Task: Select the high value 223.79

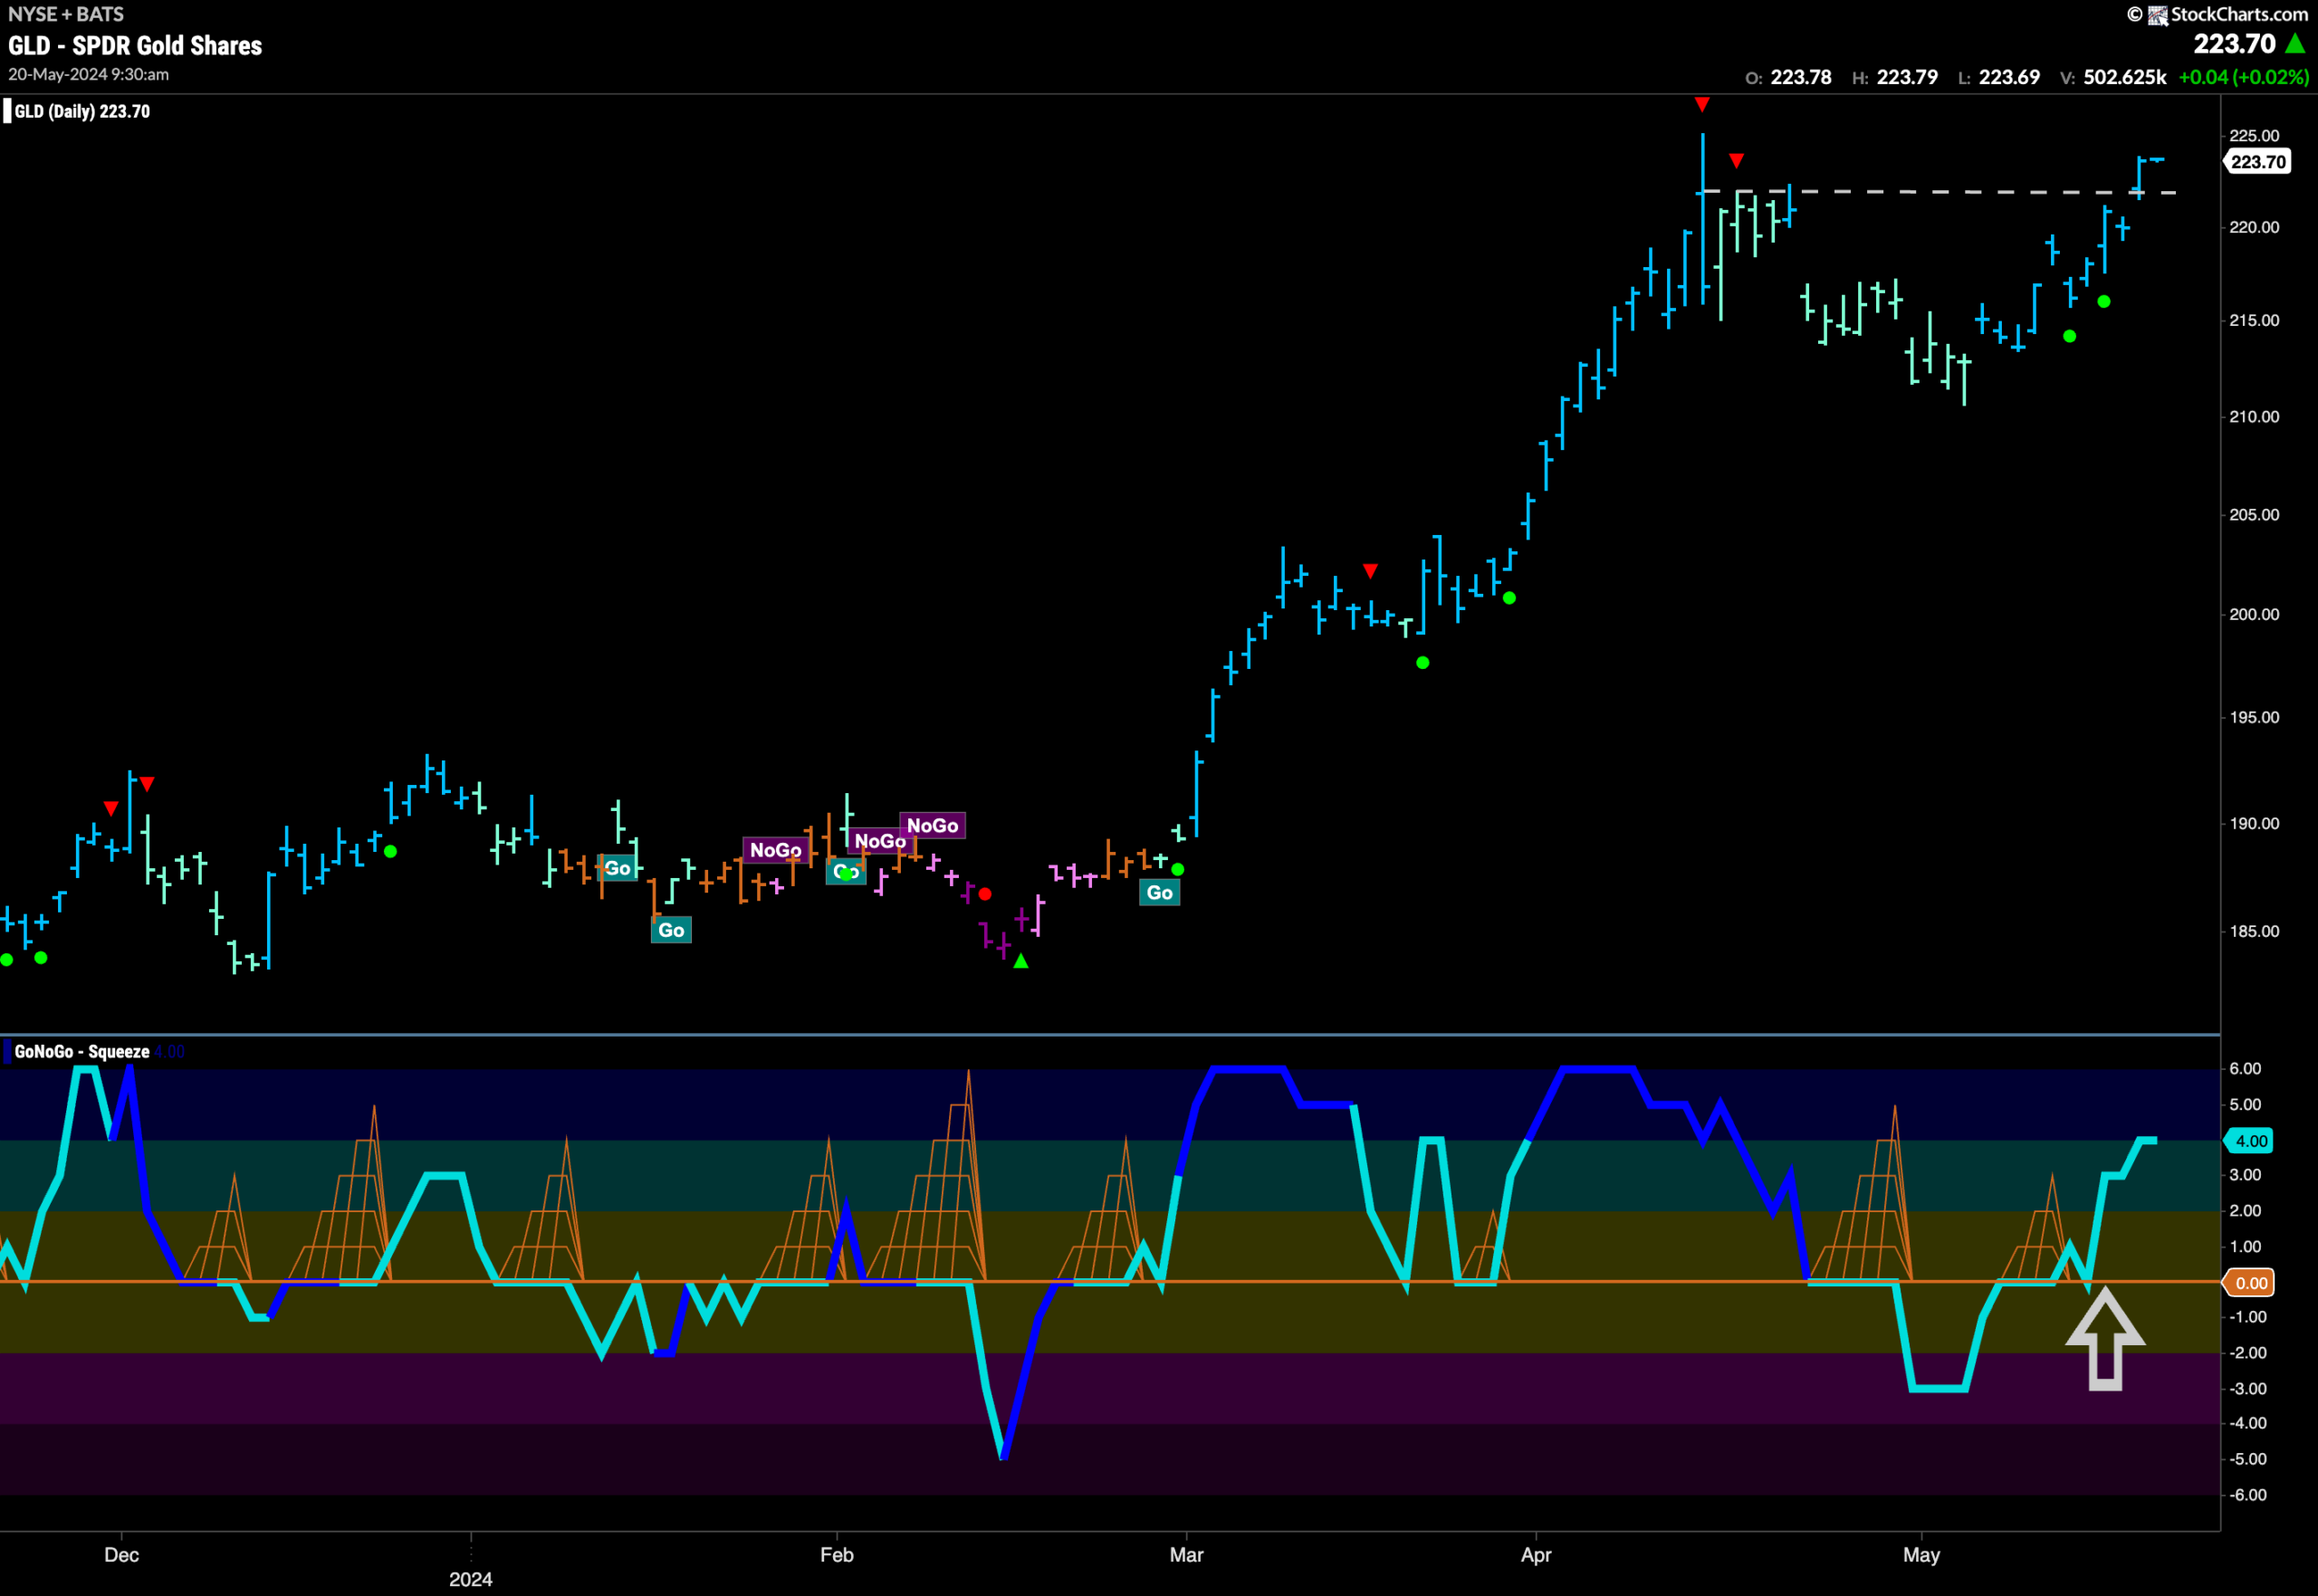Action: click(x=1907, y=77)
